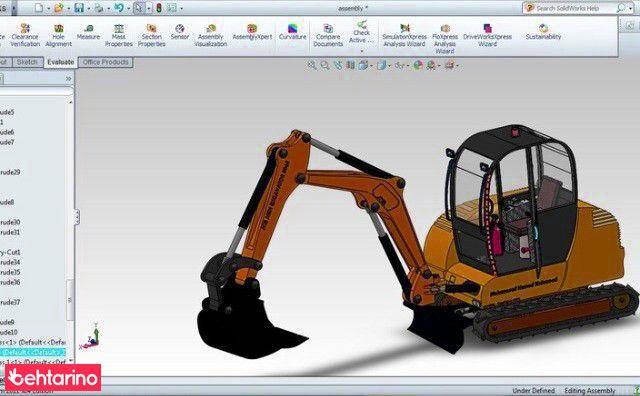Click the feature tree collapse handle

click(x=77, y=217)
